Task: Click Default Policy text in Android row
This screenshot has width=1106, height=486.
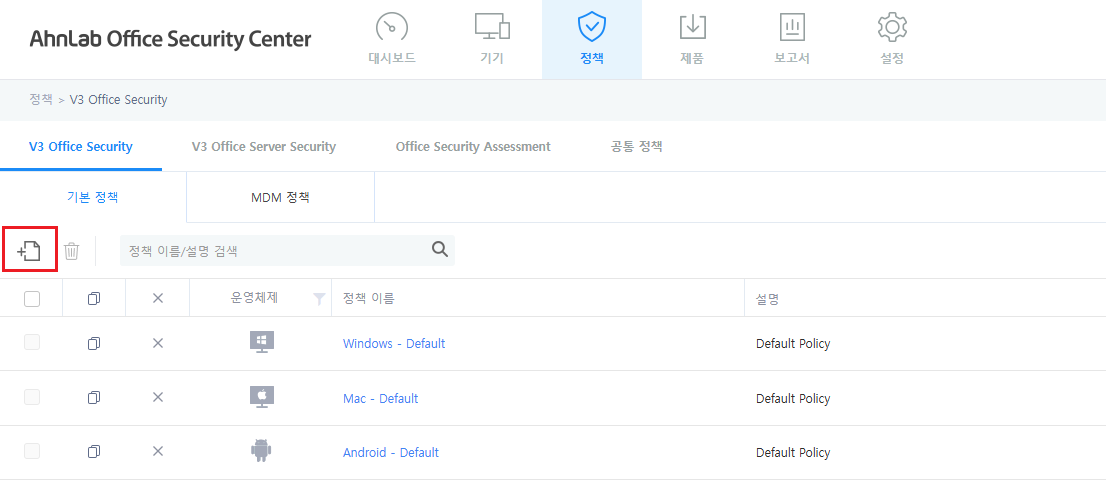Action: [x=793, y=452]
